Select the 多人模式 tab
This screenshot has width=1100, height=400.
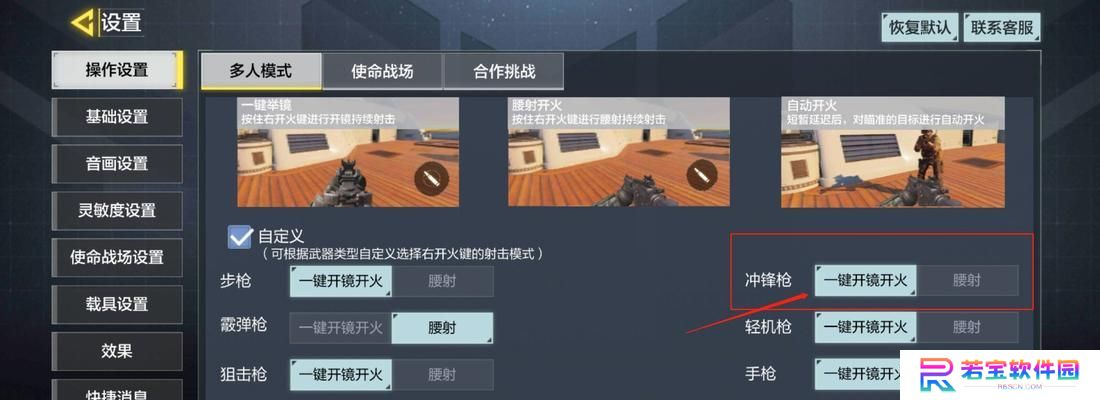coord(261,71)
